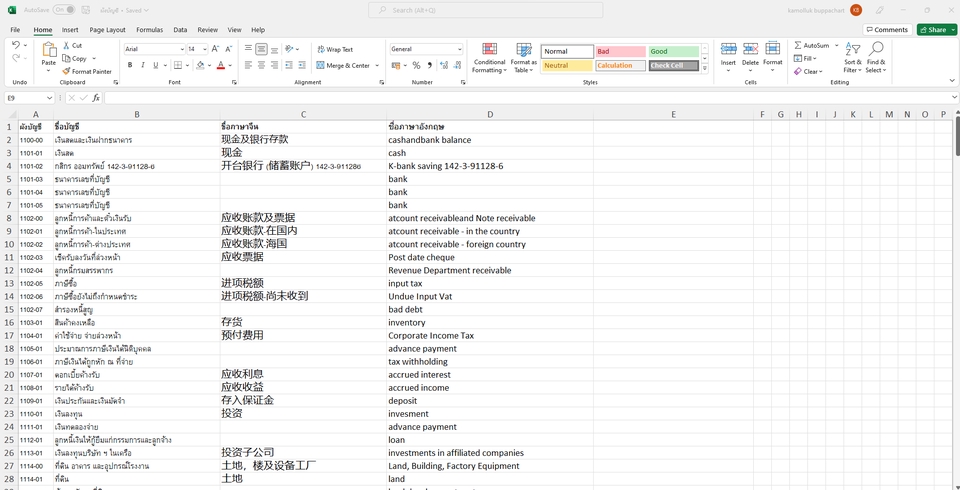Open the Insert tab
This screenshot has height=490, width=960.
[70, 29]
